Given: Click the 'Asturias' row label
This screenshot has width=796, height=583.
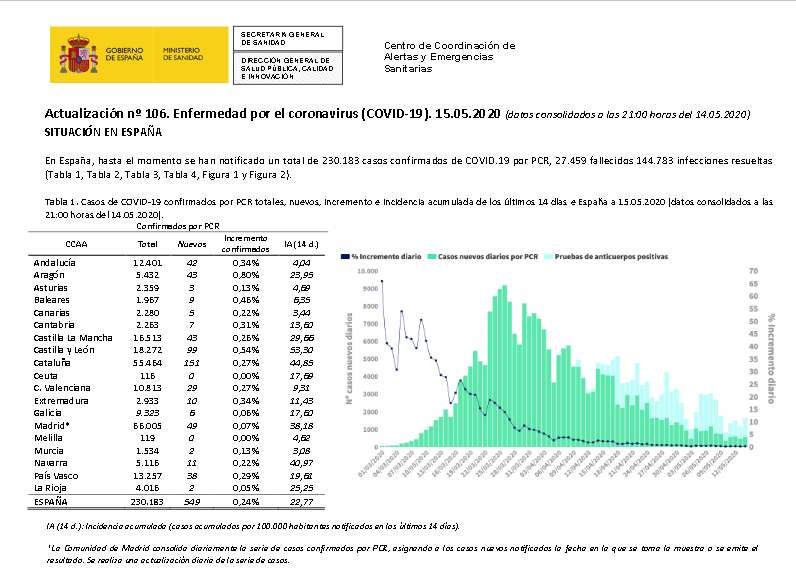Looking at the screenshot, I should tap(50, 288).
